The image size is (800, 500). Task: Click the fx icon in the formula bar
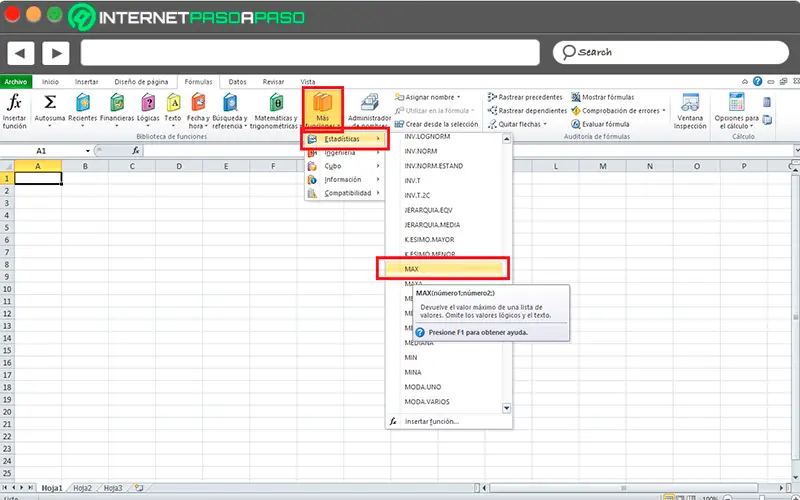136,151
